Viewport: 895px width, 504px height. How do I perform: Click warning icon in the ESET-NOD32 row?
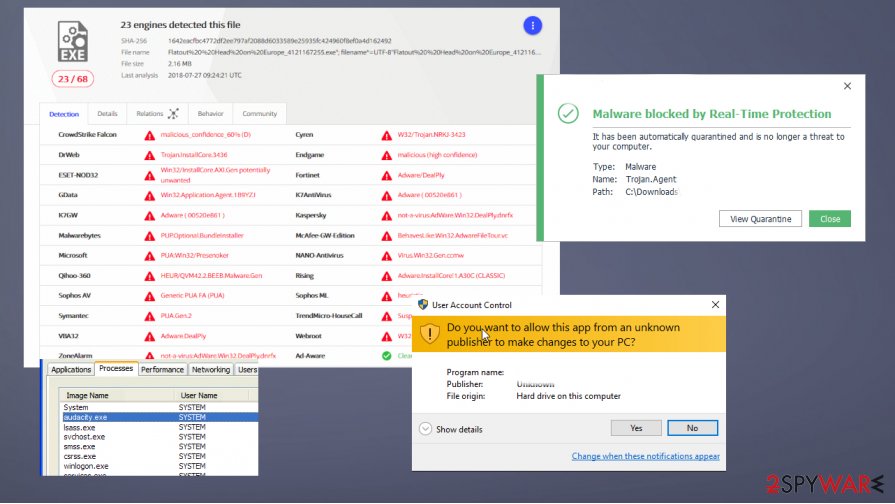(x=150, y=176)
